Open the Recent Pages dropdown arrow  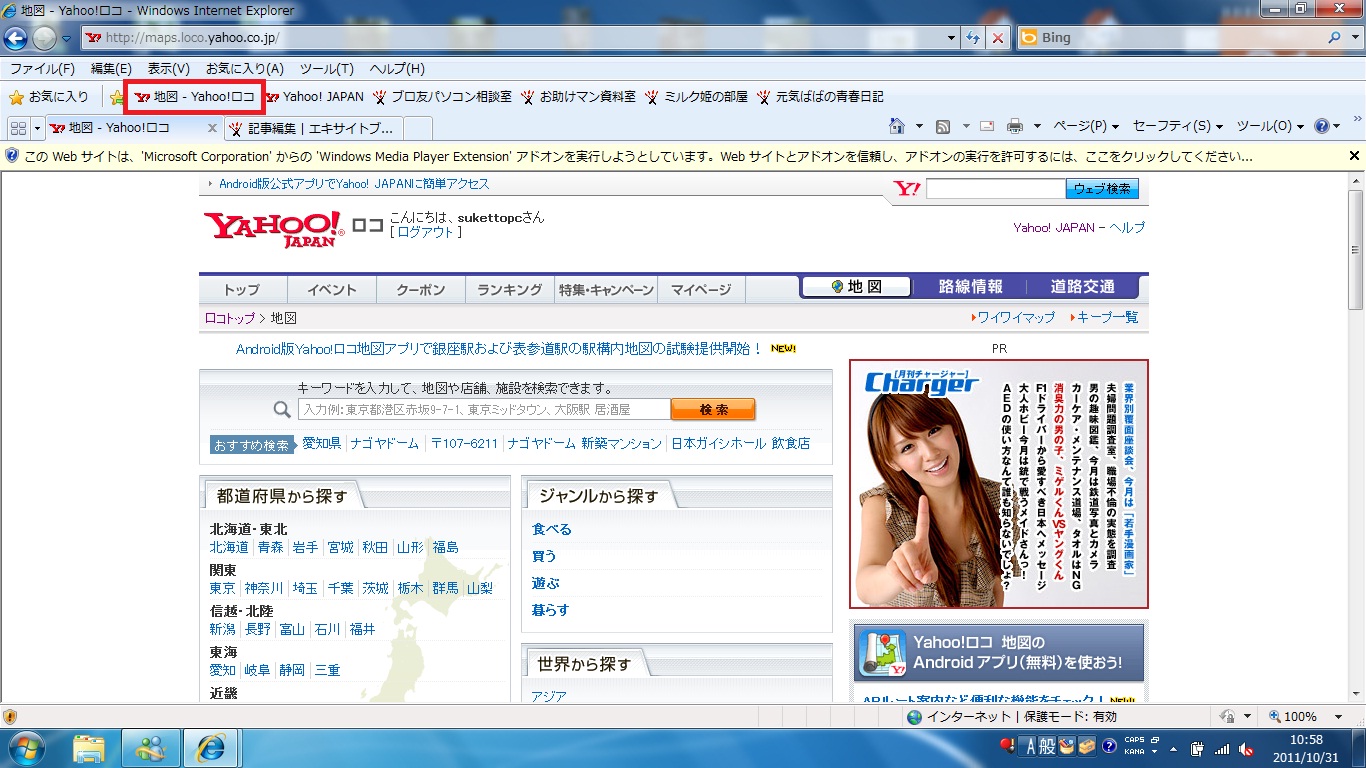[66, 38]
